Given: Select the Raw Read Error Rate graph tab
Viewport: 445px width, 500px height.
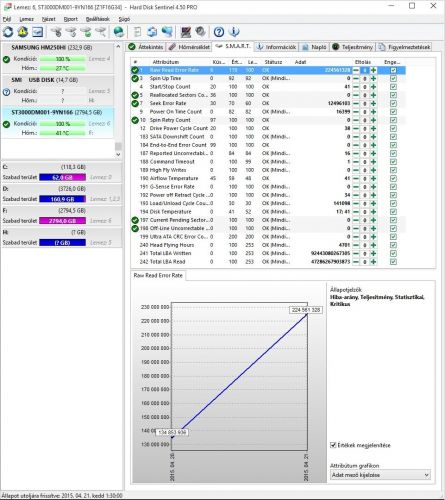Looking at the screenshot, I should point(158,275).
